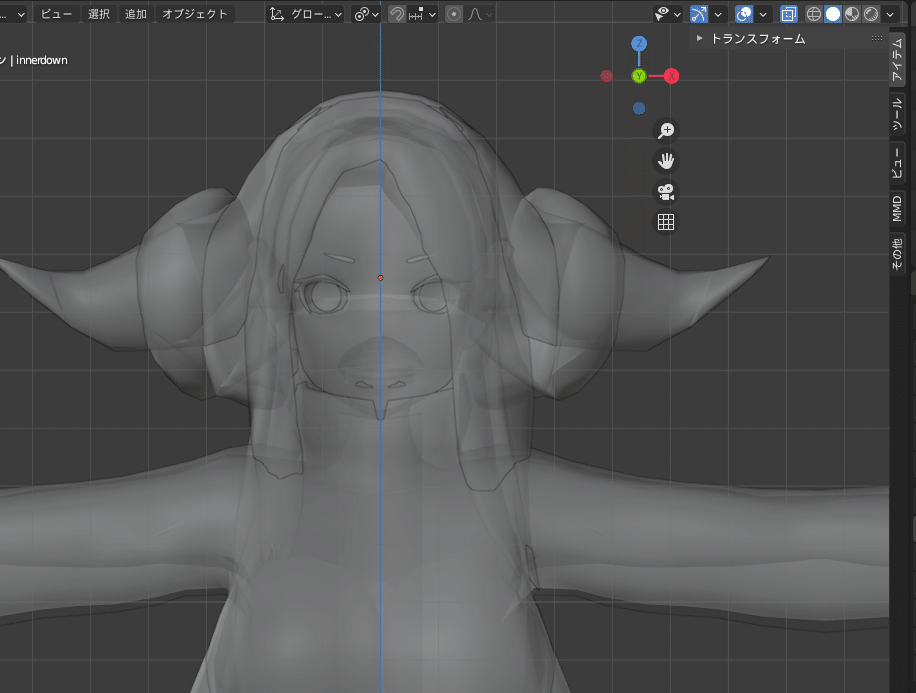The image size is (916, 693).
Task: Switch to wireframe viewport shading
Action: 813,14
